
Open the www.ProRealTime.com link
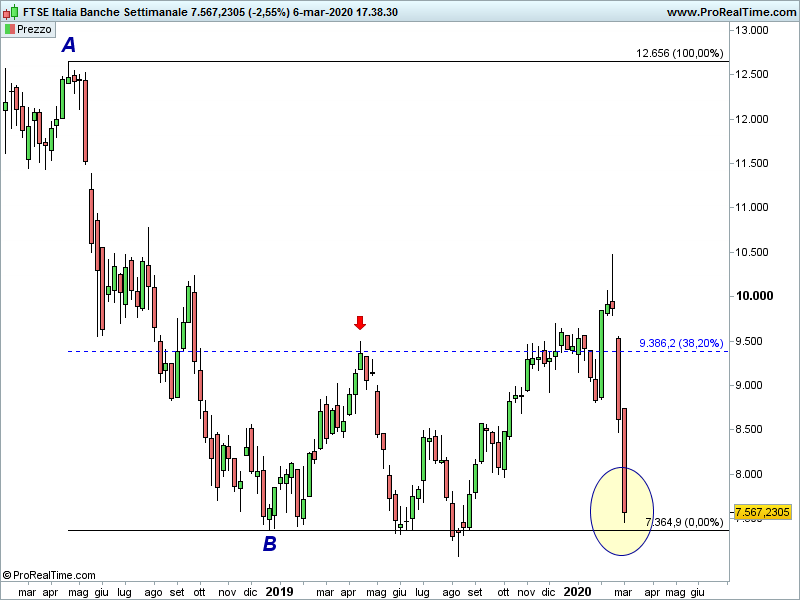pyautogui.click(x=731, y=12)
